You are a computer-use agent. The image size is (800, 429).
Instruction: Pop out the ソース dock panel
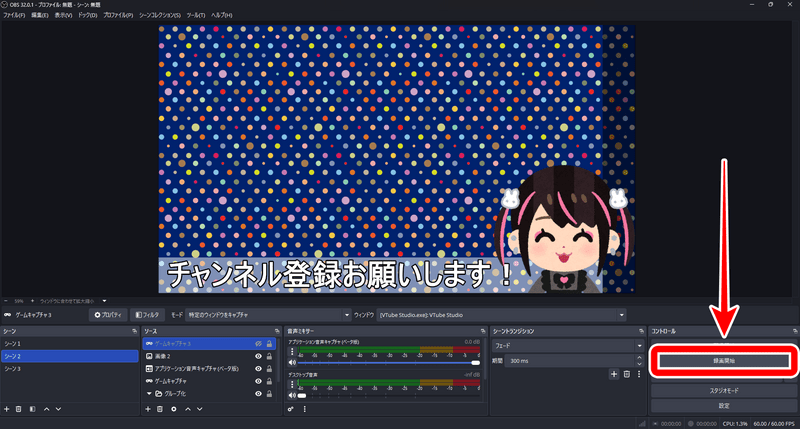[277, 332]
